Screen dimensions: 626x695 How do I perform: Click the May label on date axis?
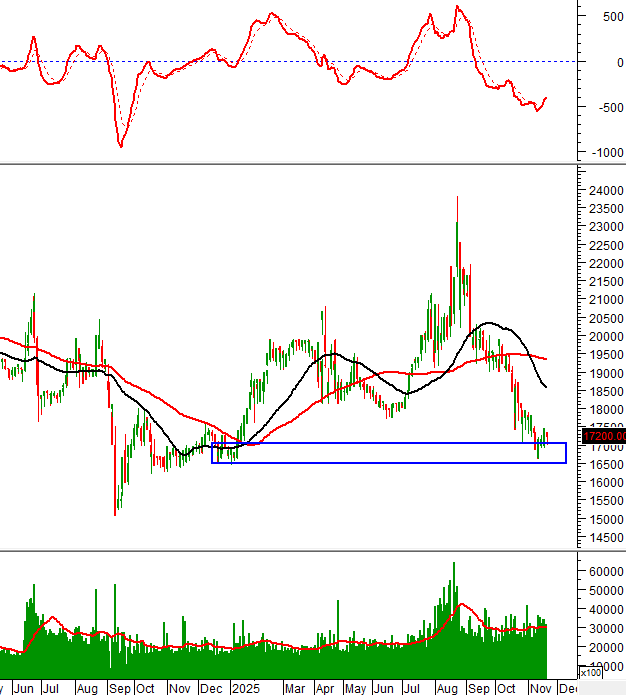(x=355, y=688)
